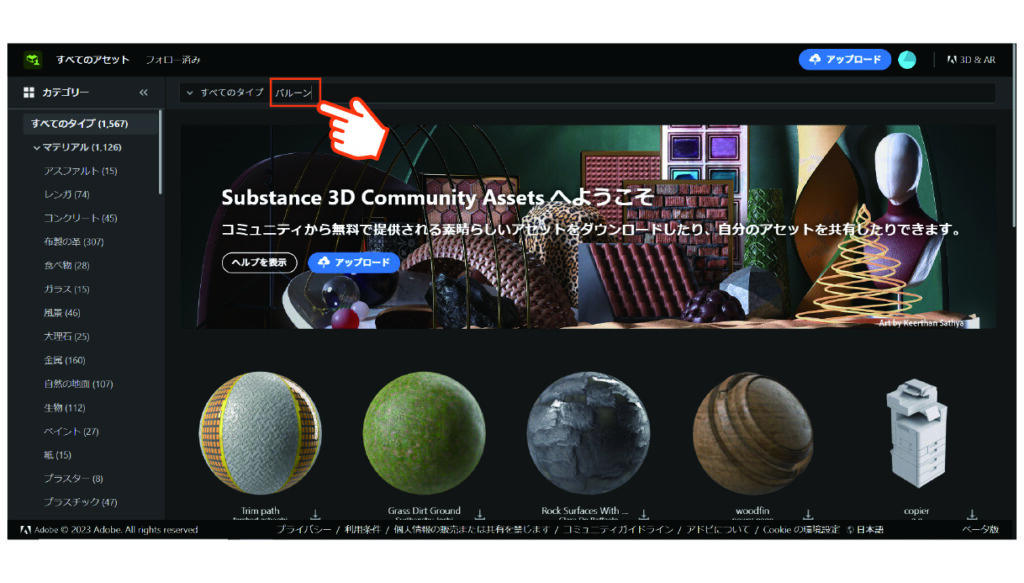Click the woodfin asset title
The width and height of the screenshot is (1024, 583).
point(752,511)
